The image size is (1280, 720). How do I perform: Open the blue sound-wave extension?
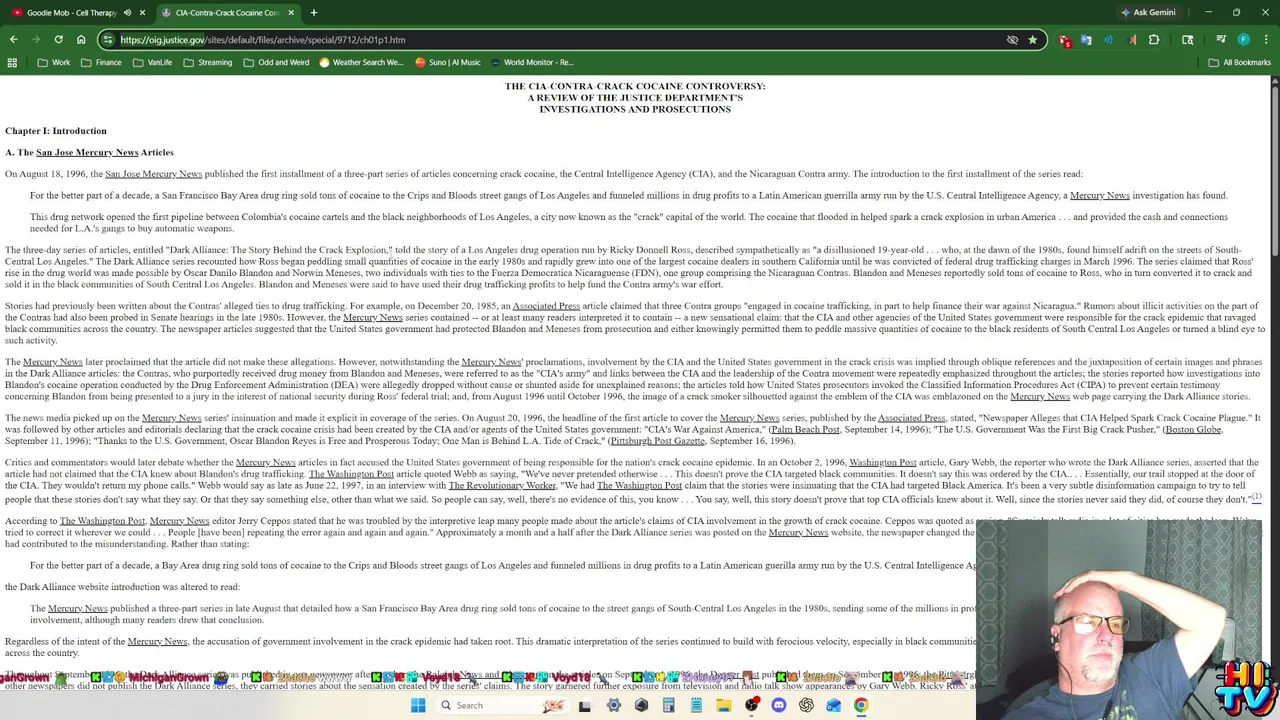1108,40
